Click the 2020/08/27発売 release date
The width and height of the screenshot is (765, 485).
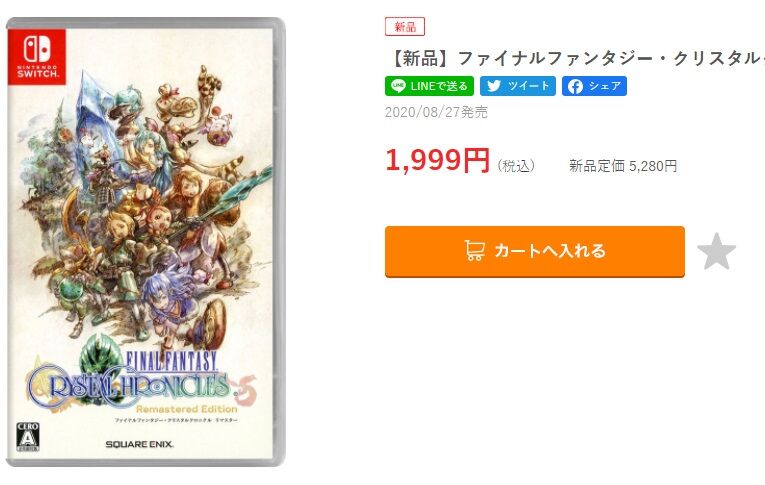point(436,112)
